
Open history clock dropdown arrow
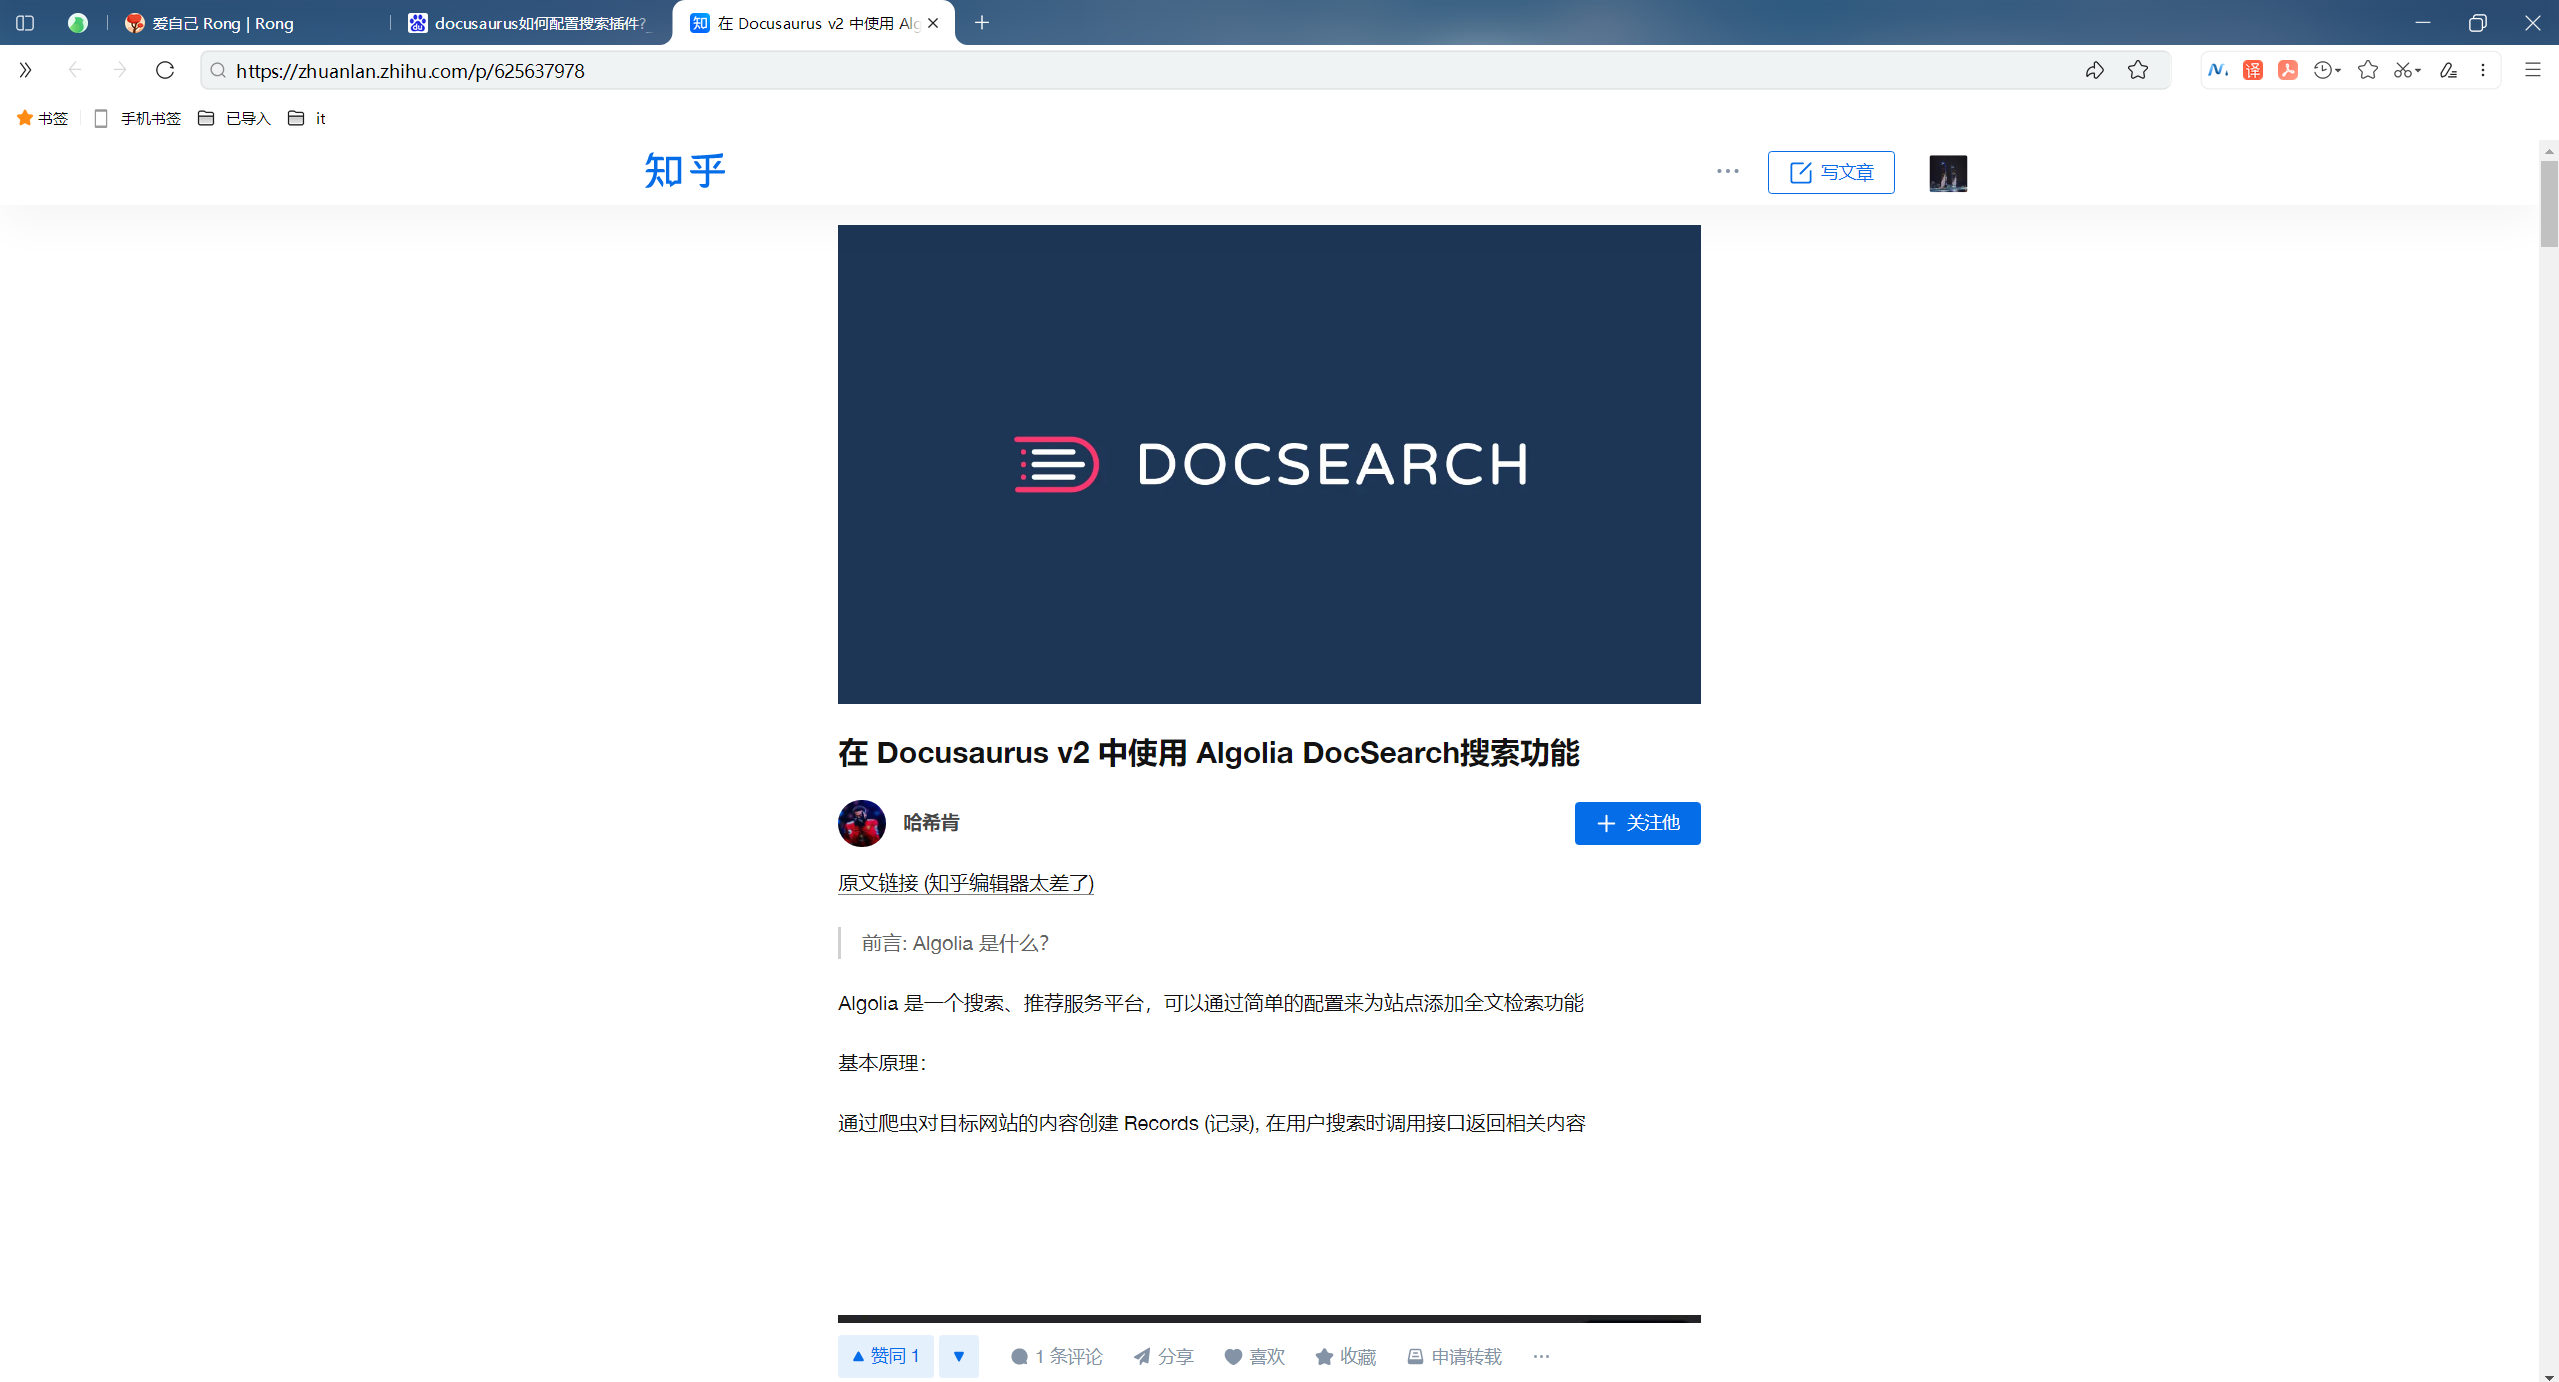[2338, 70]
